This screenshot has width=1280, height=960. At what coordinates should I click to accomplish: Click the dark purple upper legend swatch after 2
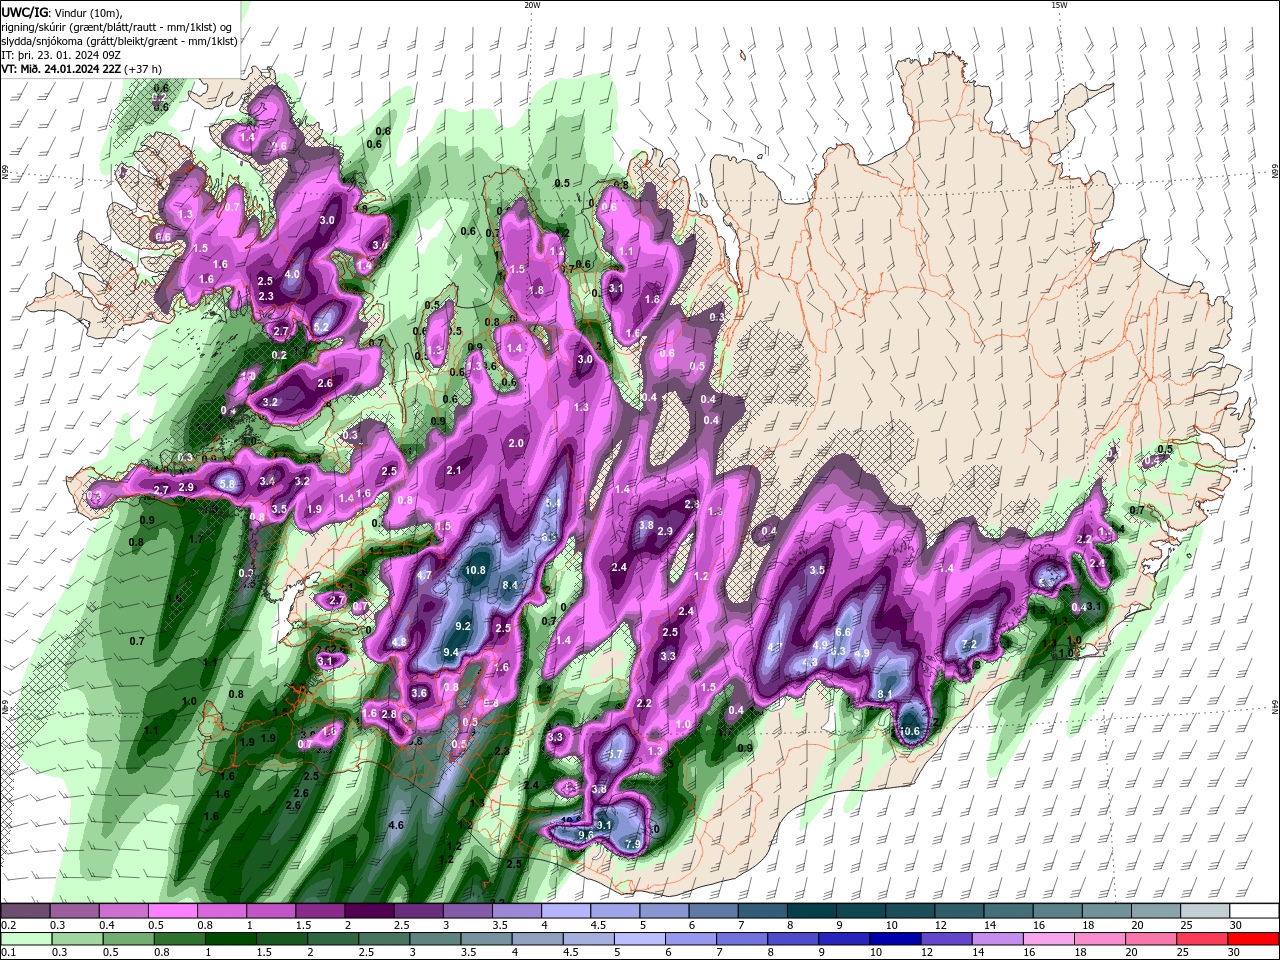(370, 911)
